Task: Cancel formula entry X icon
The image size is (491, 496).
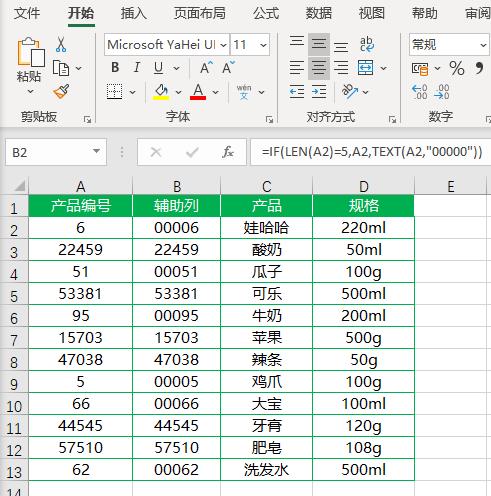Action: 156,152
